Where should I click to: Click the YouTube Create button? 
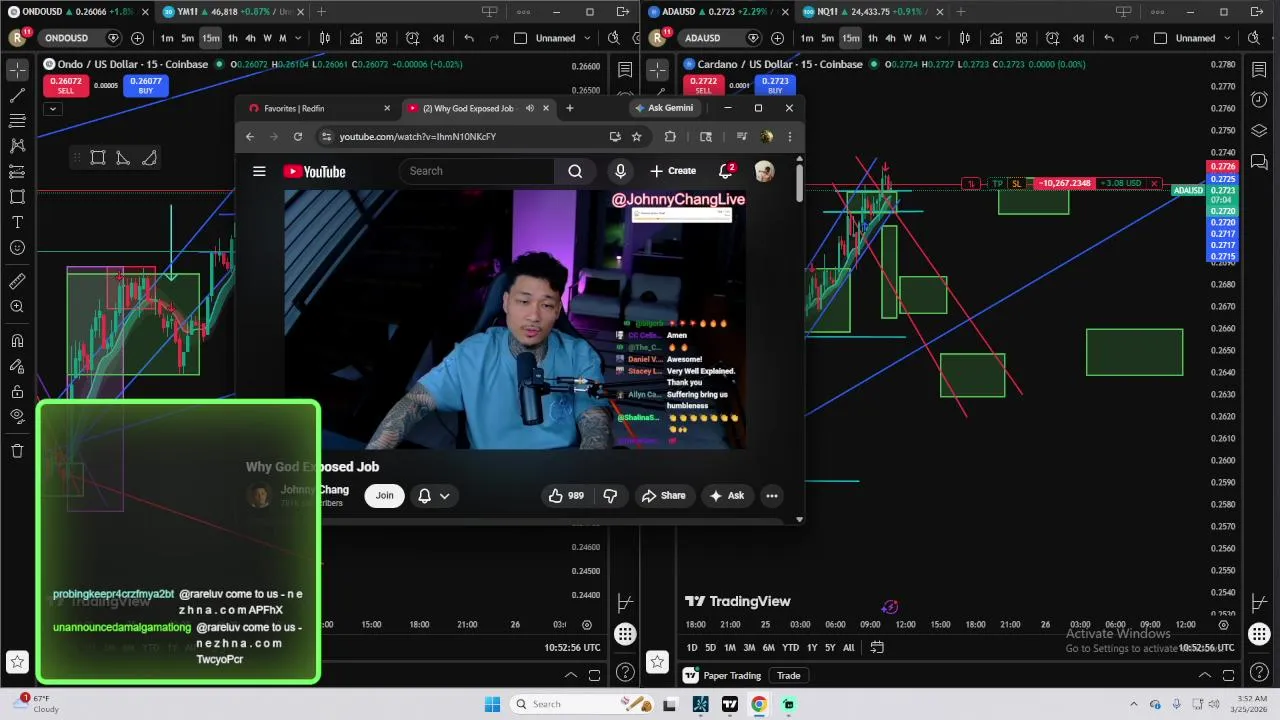tap(673, 171)
